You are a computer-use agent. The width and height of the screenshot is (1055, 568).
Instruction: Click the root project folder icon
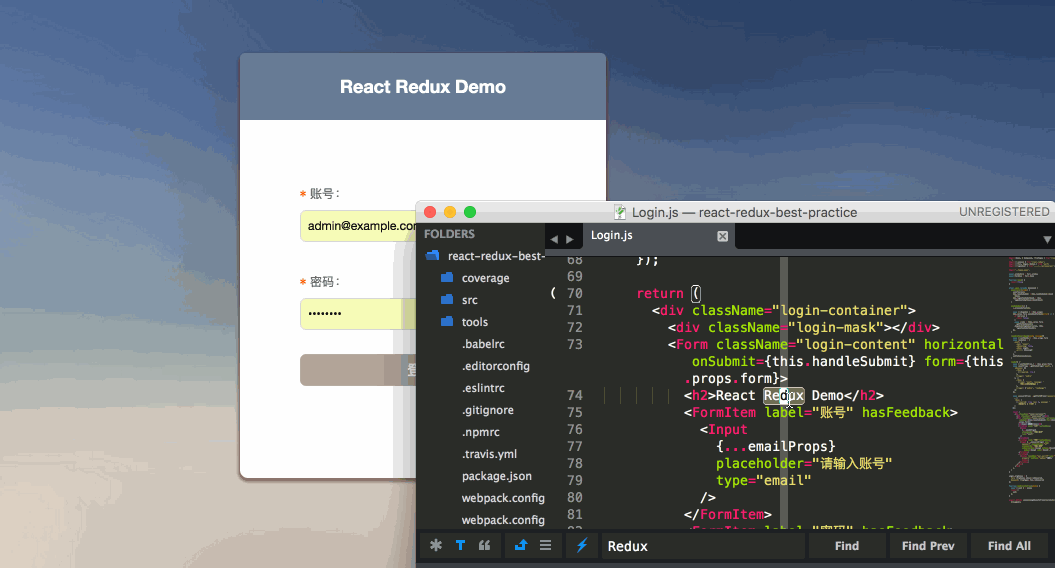tap(433, 256)
